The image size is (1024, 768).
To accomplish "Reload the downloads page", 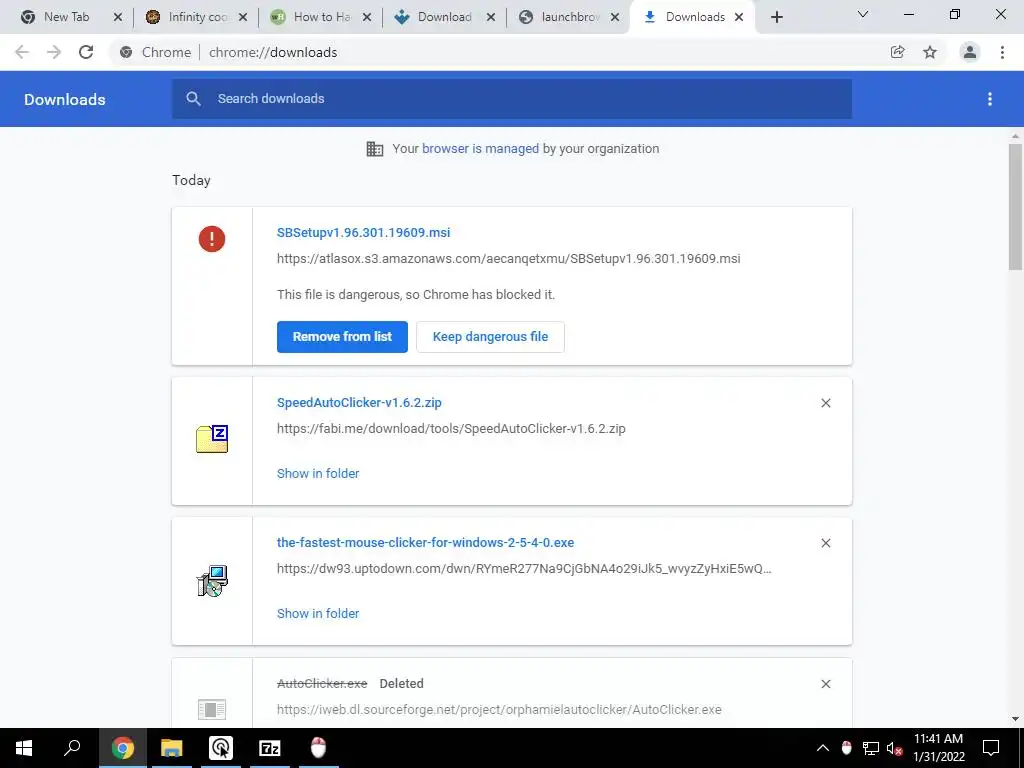I will [x=86, y=52].
